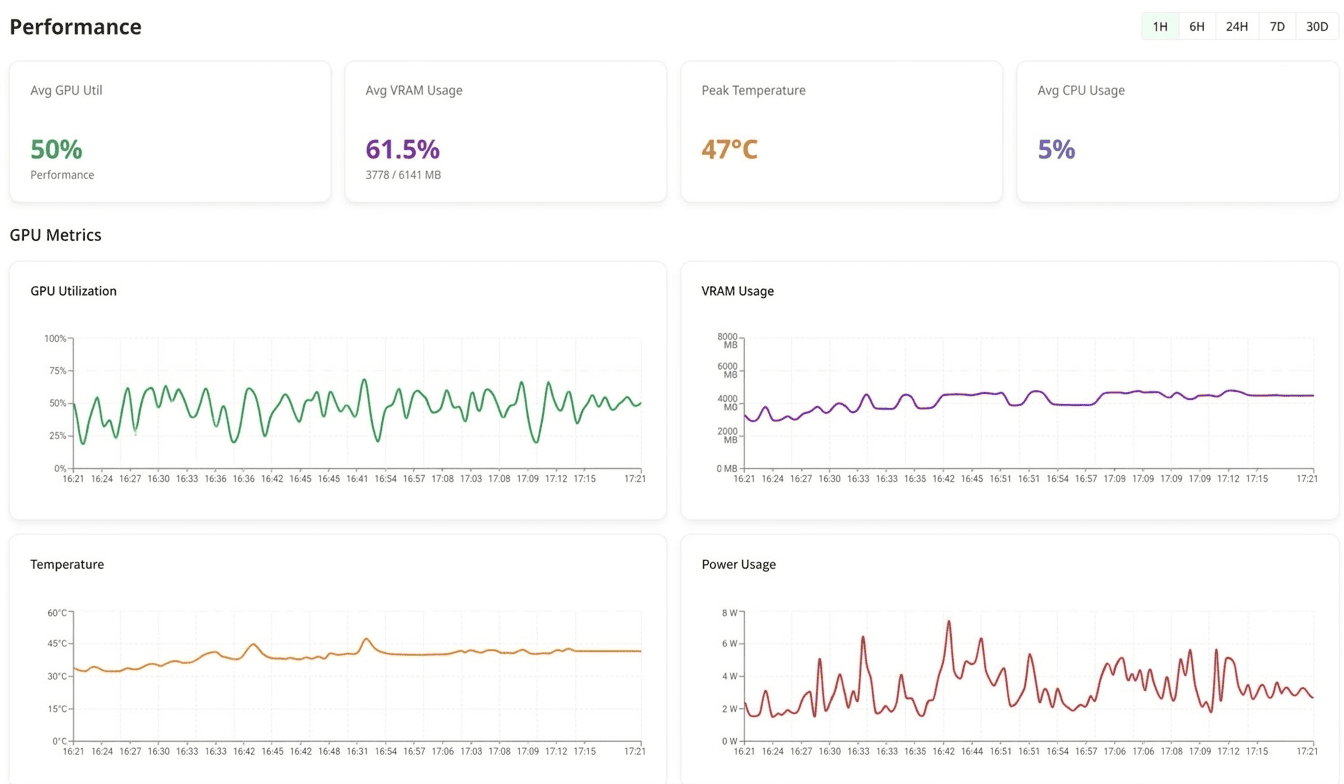Click the Peak Temperature 47°C card
This screenshot has width=1344, height=784.
click(x=841, y=131)
